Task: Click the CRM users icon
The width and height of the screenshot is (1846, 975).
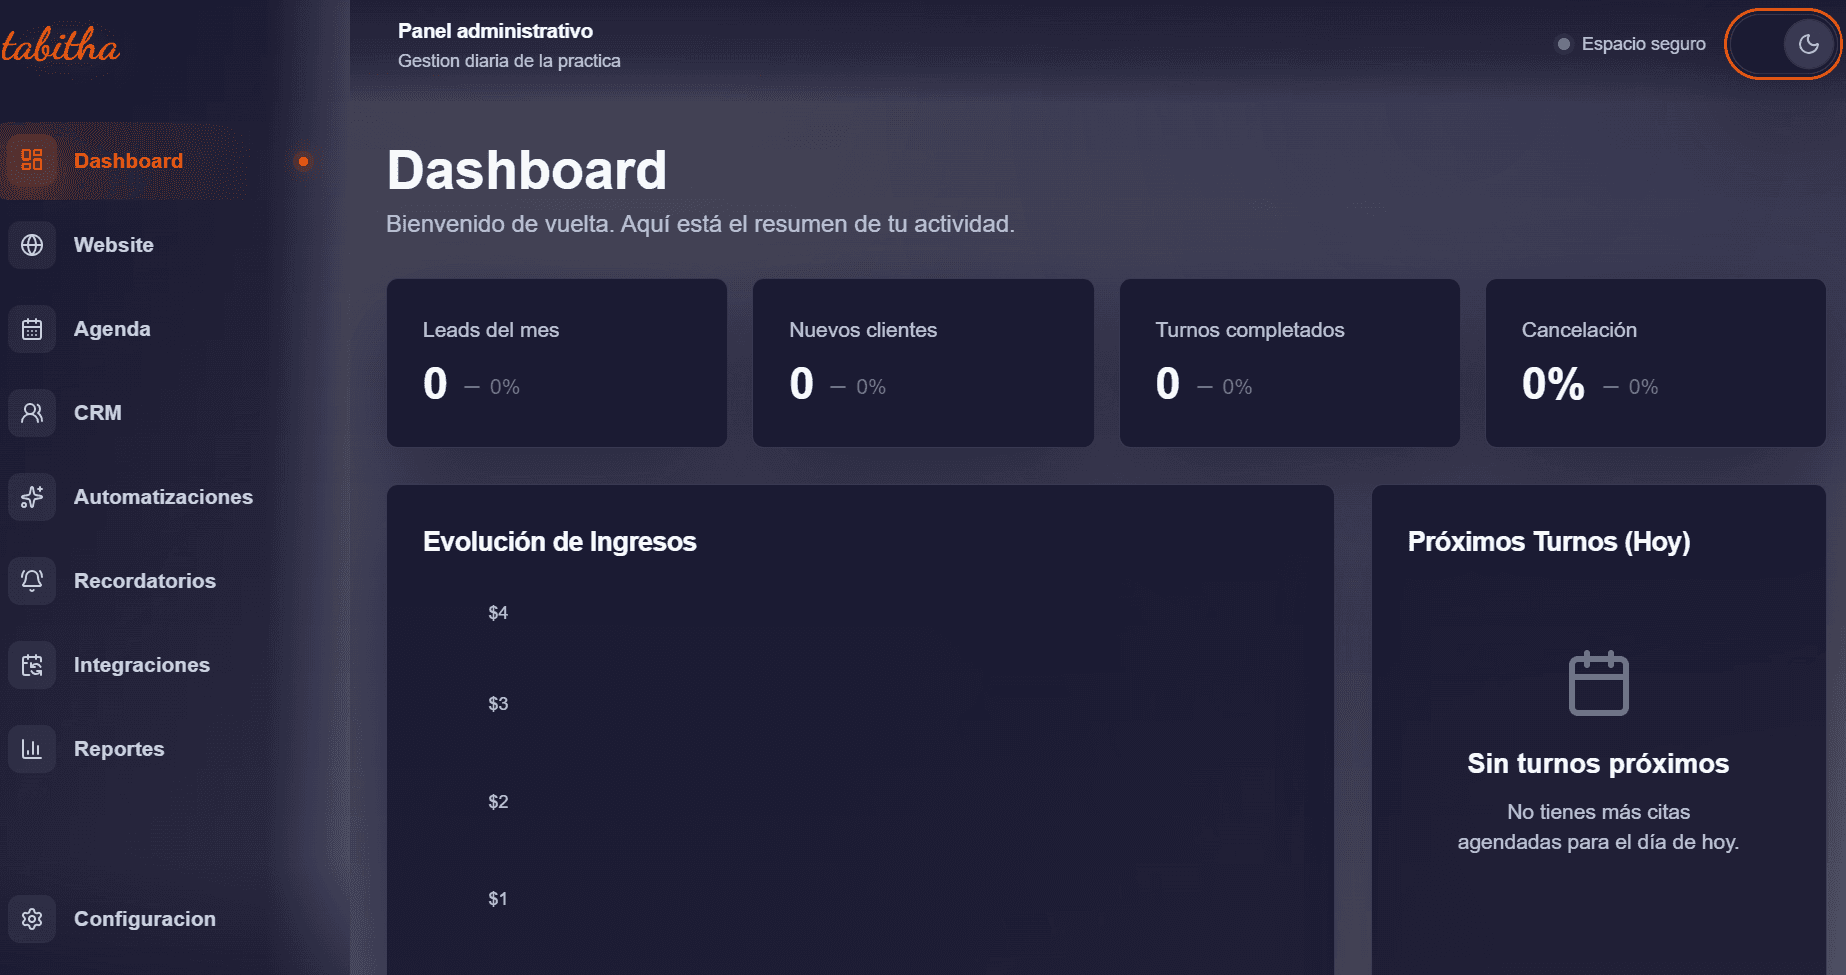Action: (x=32, y=413)
